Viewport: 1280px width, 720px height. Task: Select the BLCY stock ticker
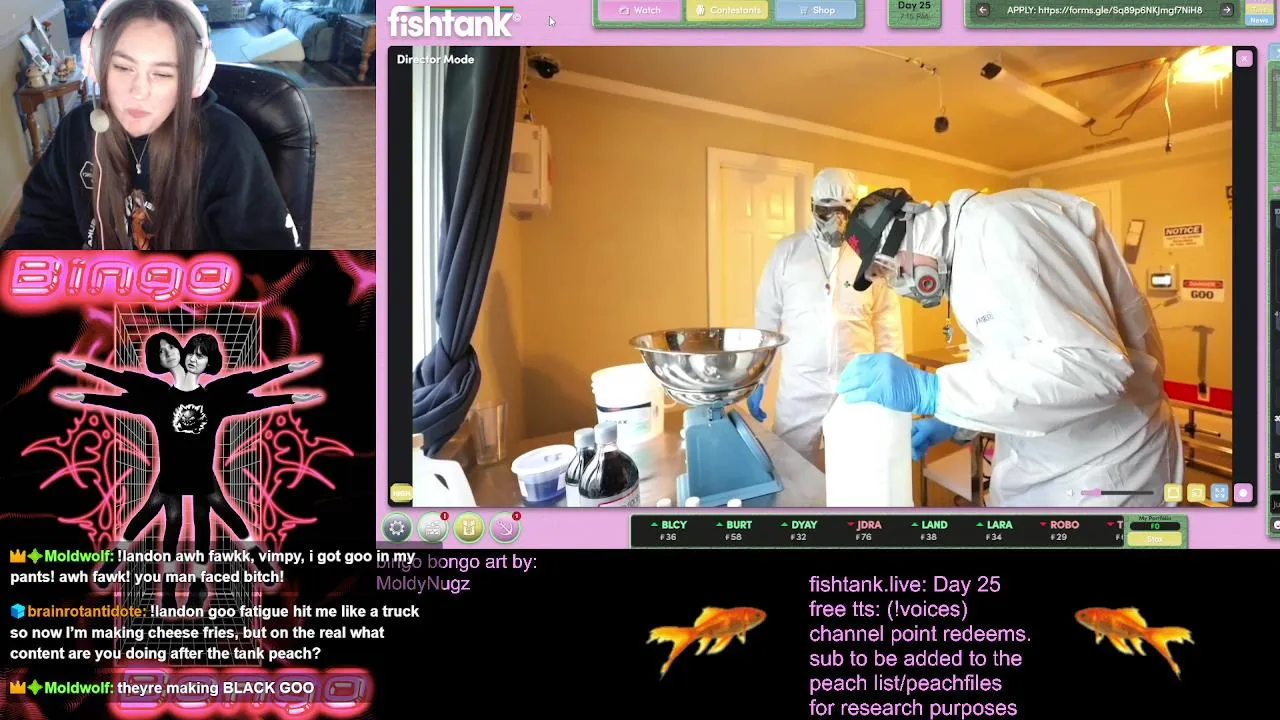click(669, 531)
